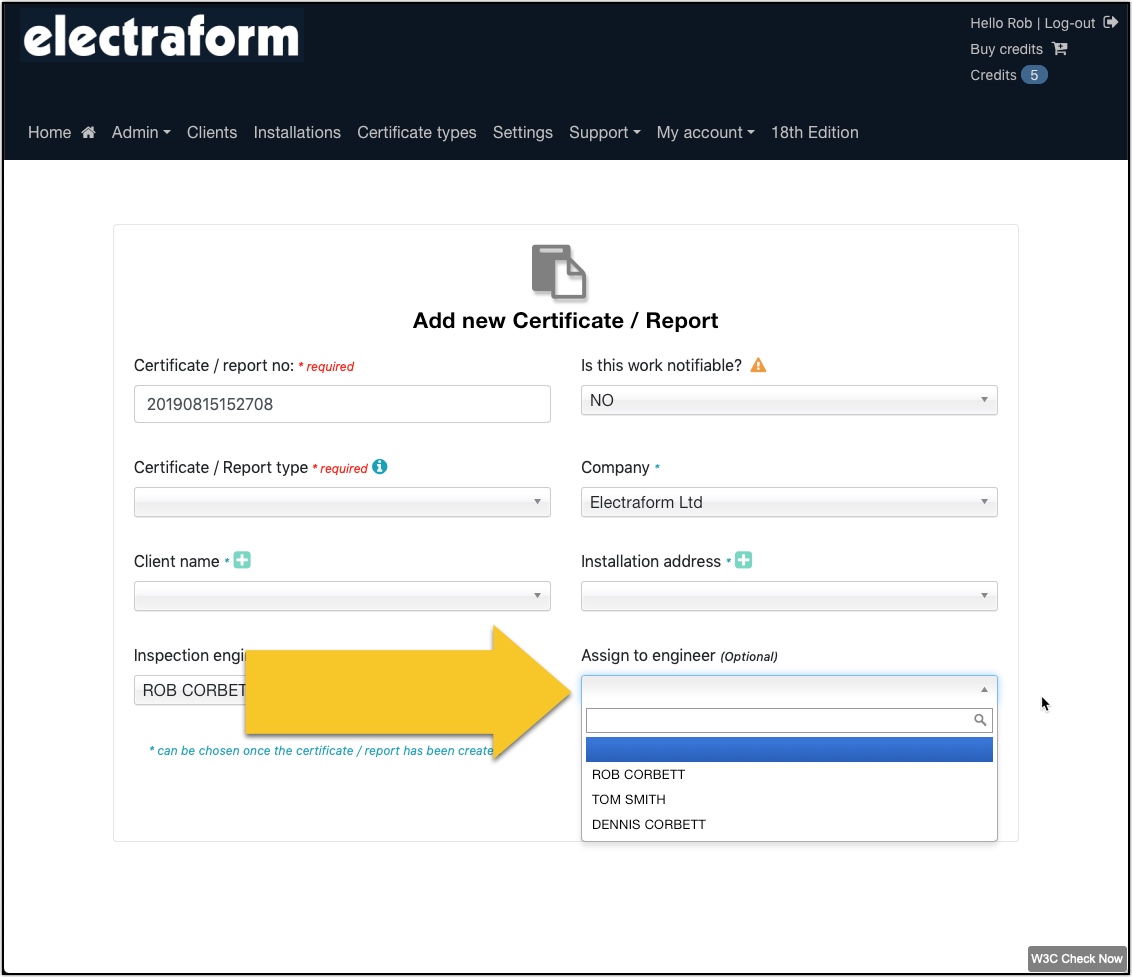Image resolution: width=1132 pixels, height=977 pixels.
Task: Click the green plus next to Installation address
Action: pyautogui.click(x=744, y=560)
